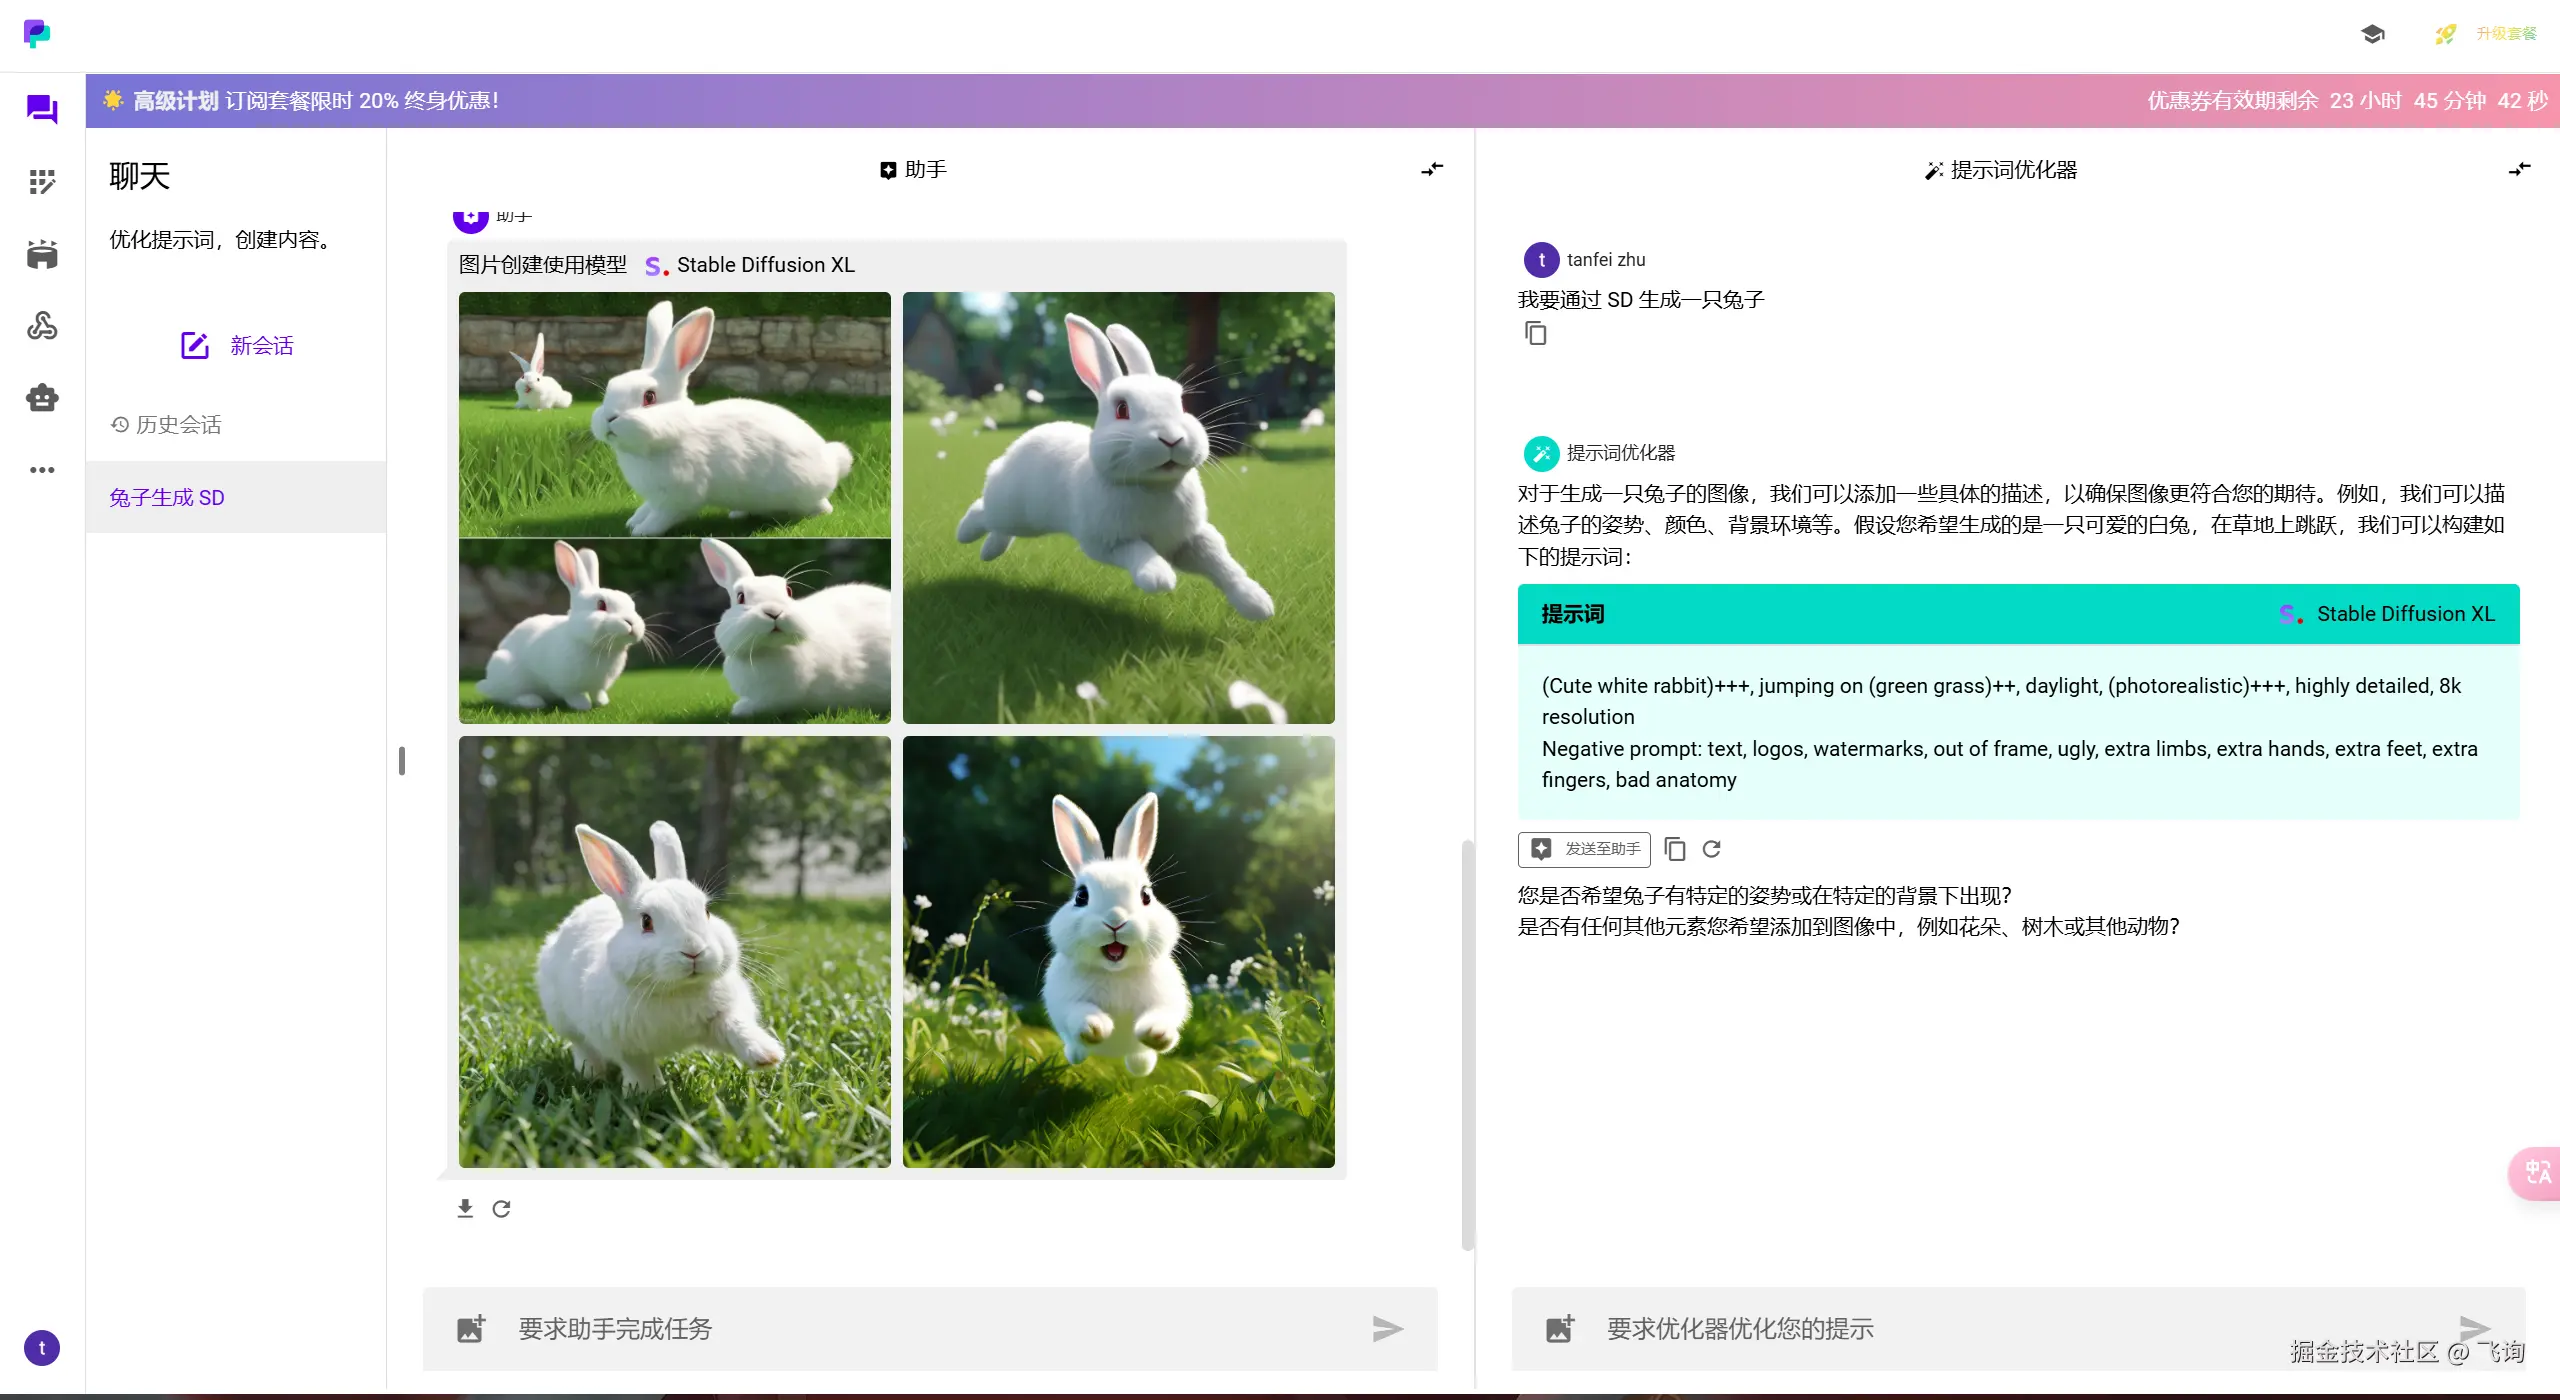
Task: Open the jumping rabbit top-right thumbnail
Action: (x=1118, y=508)
